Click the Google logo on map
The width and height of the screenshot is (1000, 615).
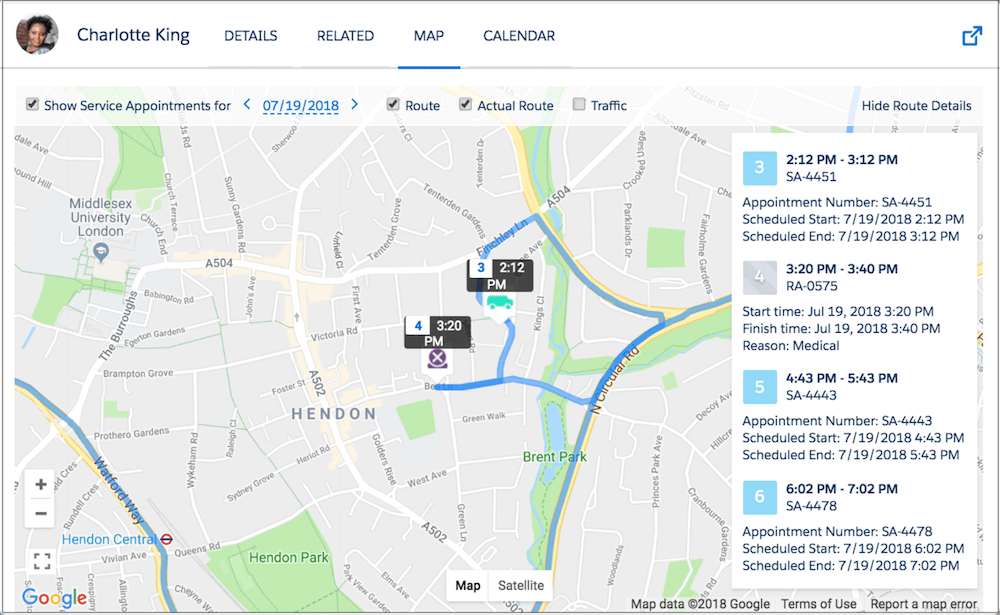(x=54, y=598)
